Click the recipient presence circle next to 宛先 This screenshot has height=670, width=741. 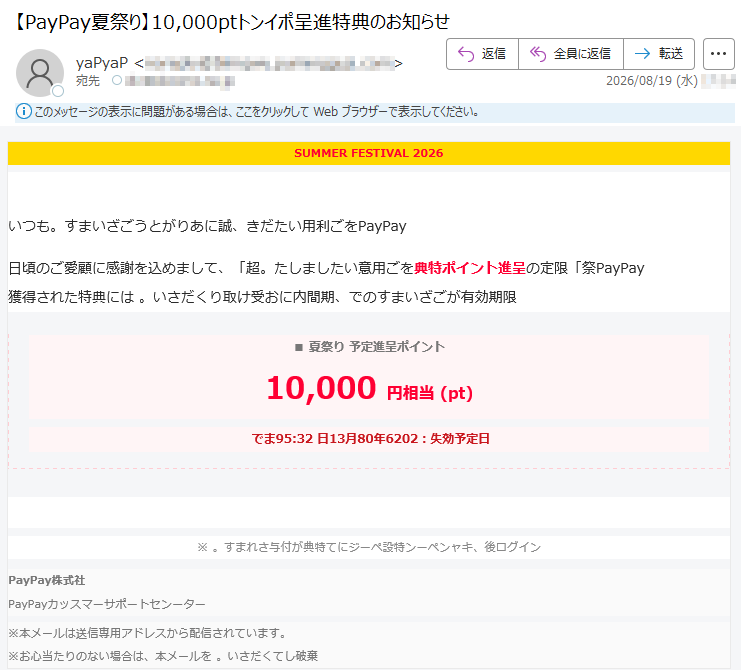[117, 80]
